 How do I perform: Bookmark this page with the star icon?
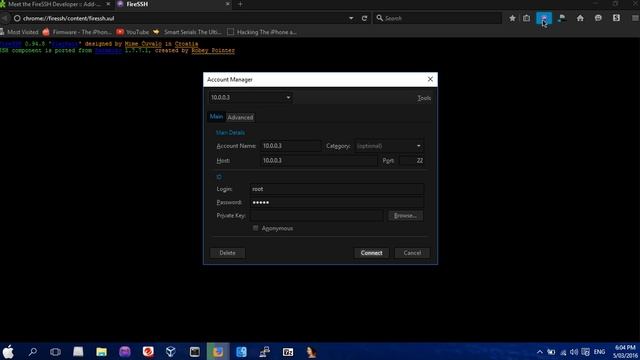click(512, 18)
